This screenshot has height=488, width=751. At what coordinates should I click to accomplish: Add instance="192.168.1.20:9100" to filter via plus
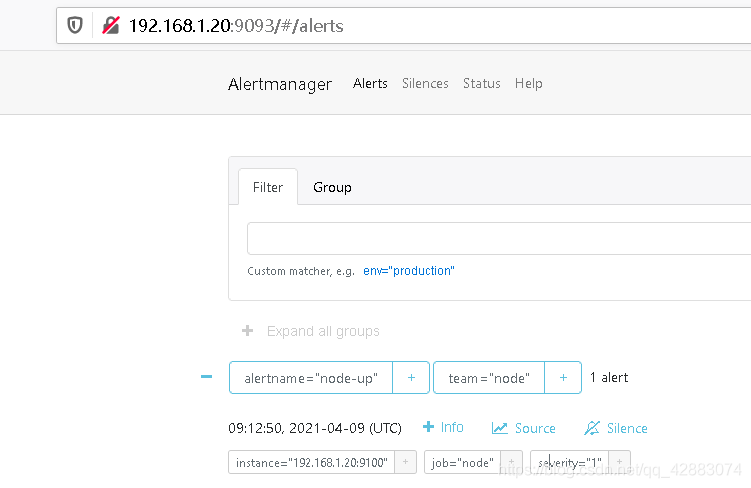[406, 462]
